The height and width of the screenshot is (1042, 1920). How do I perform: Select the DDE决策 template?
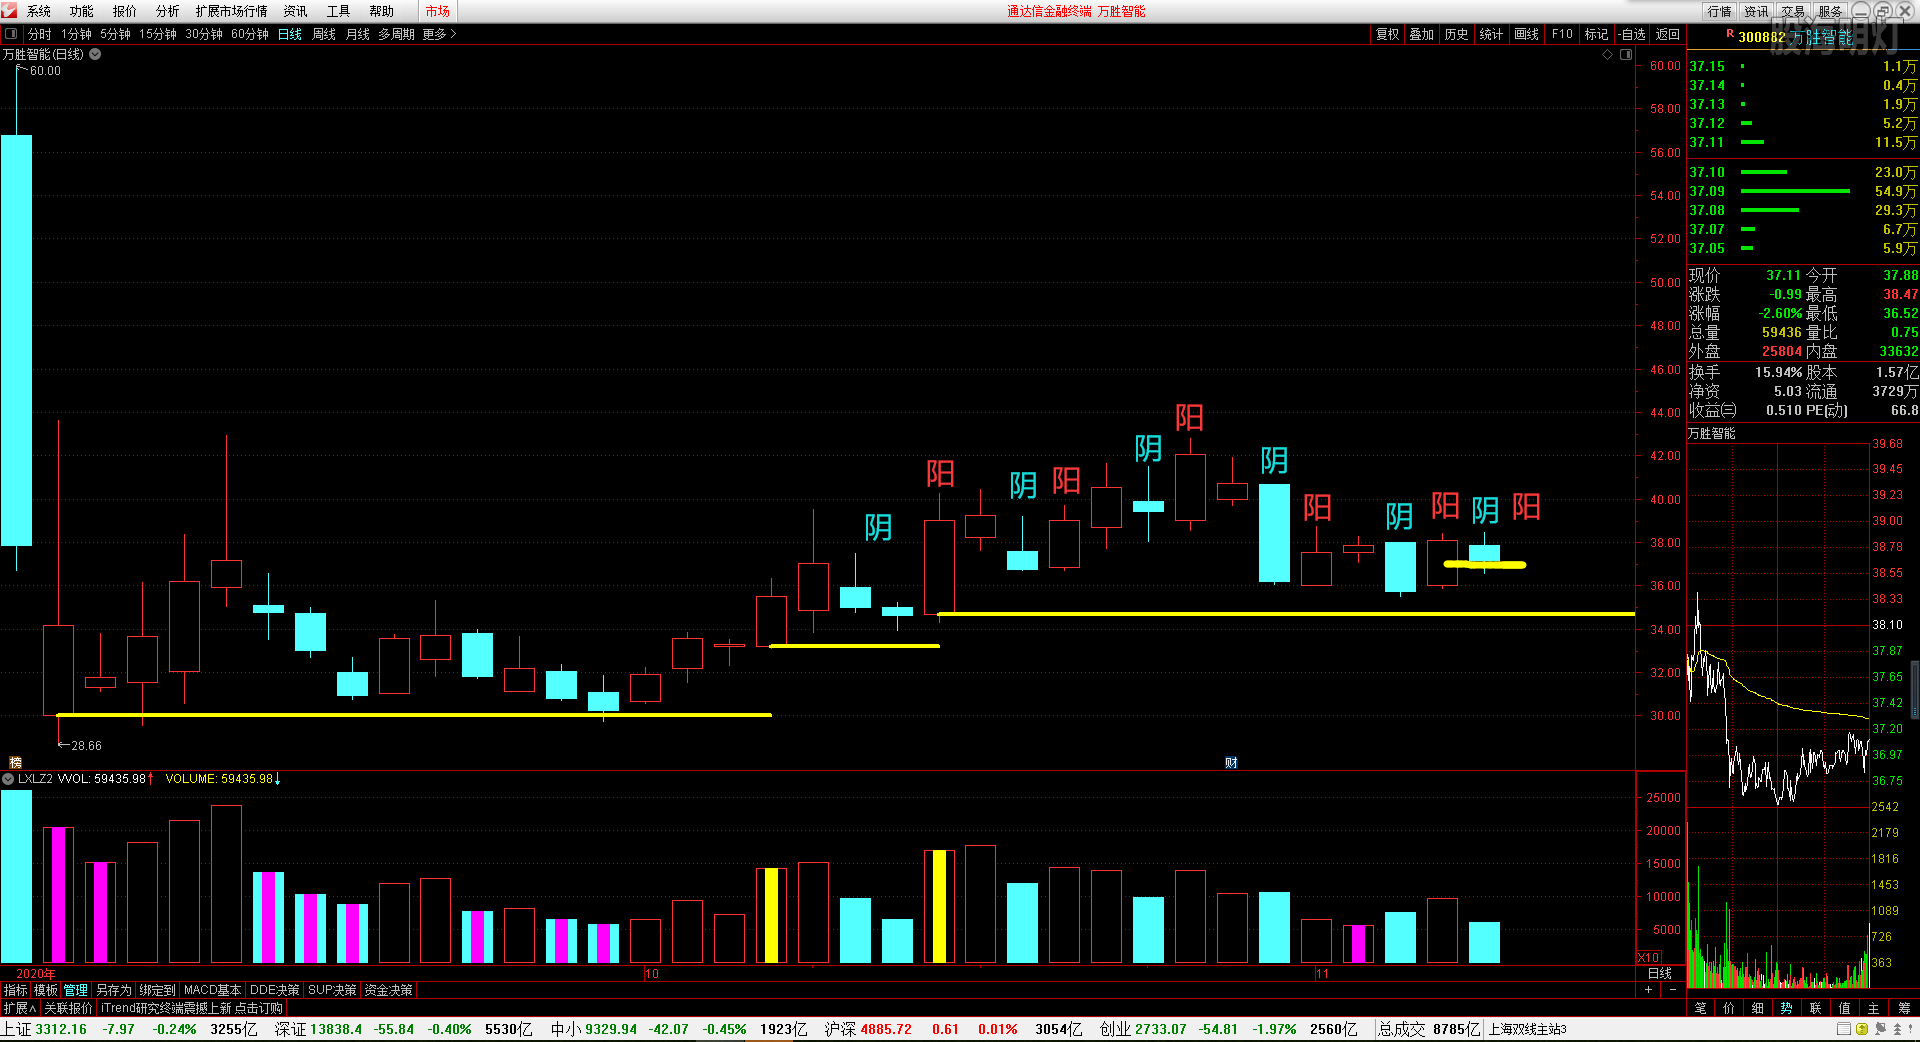click(274, 990)
